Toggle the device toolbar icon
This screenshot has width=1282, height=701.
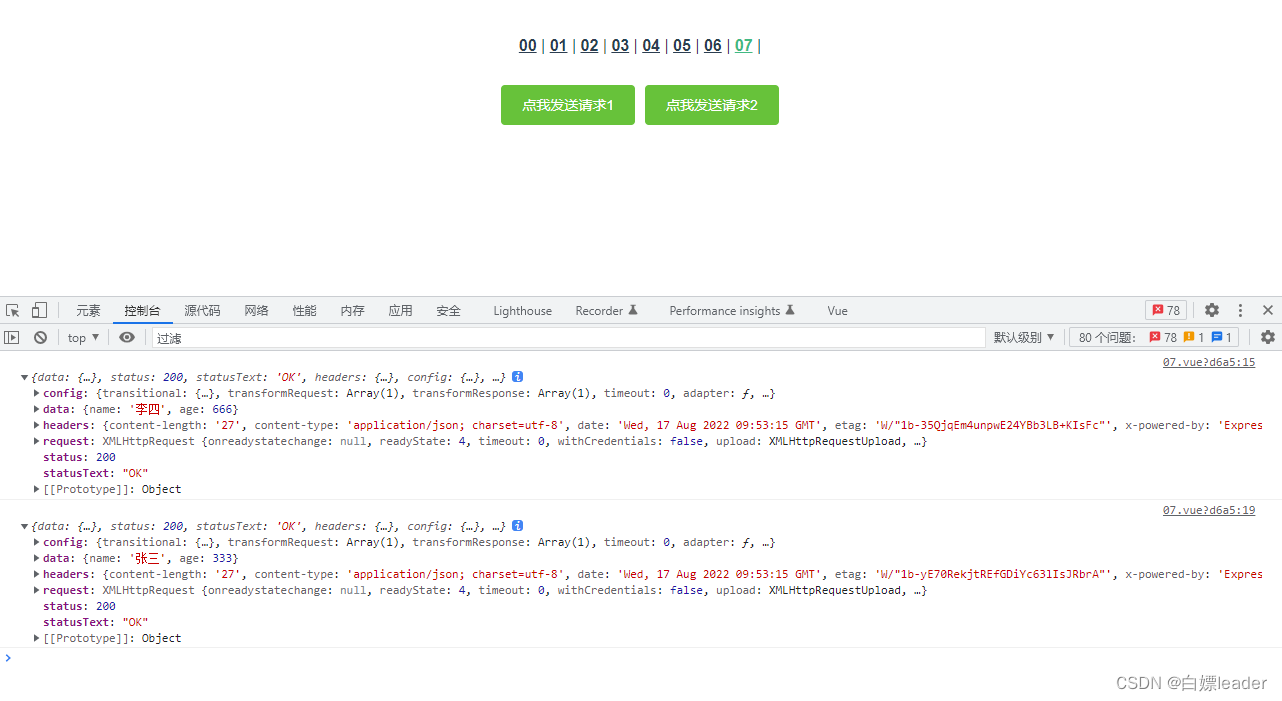coord(39,311)
